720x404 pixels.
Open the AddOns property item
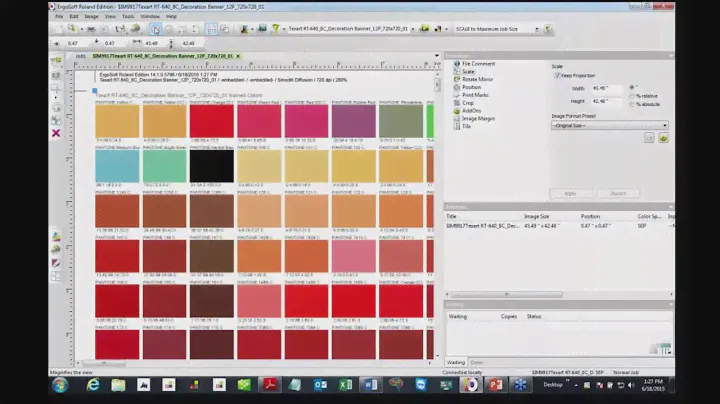click(473, 111)
